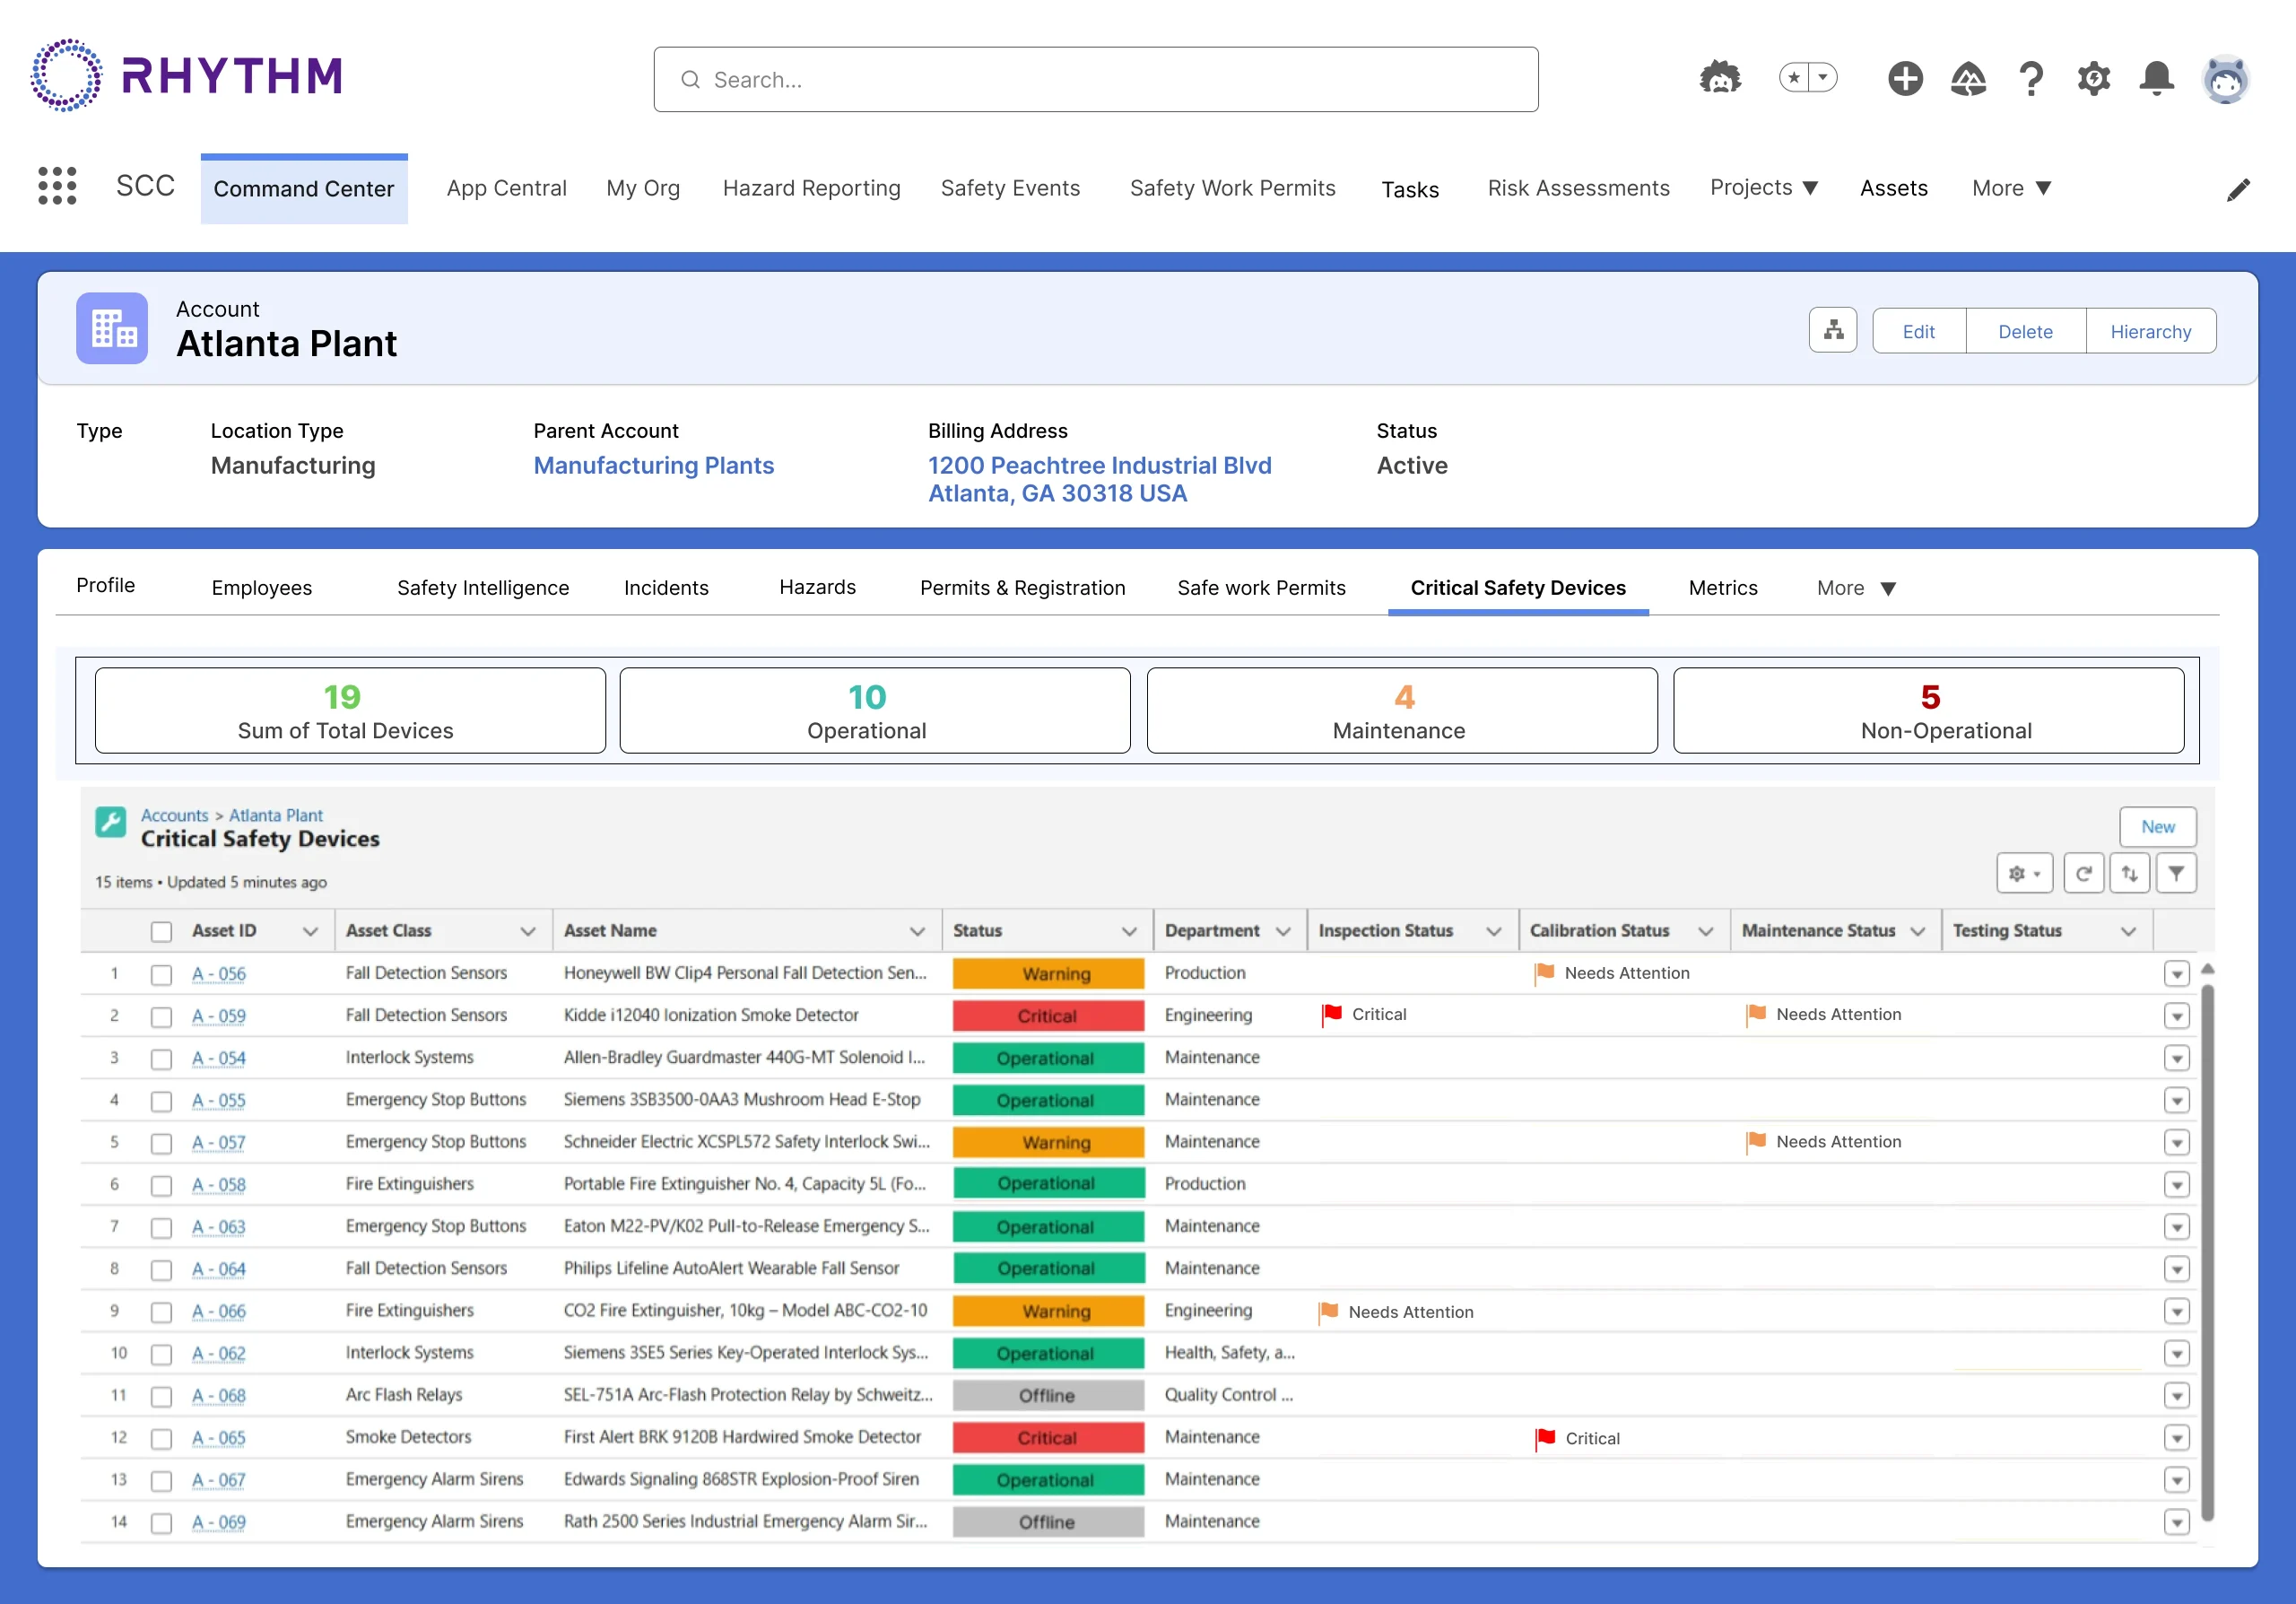2296x1604 pixels.
Task: Select the checkbox for asset A - 065
Action: (161, 1438)
